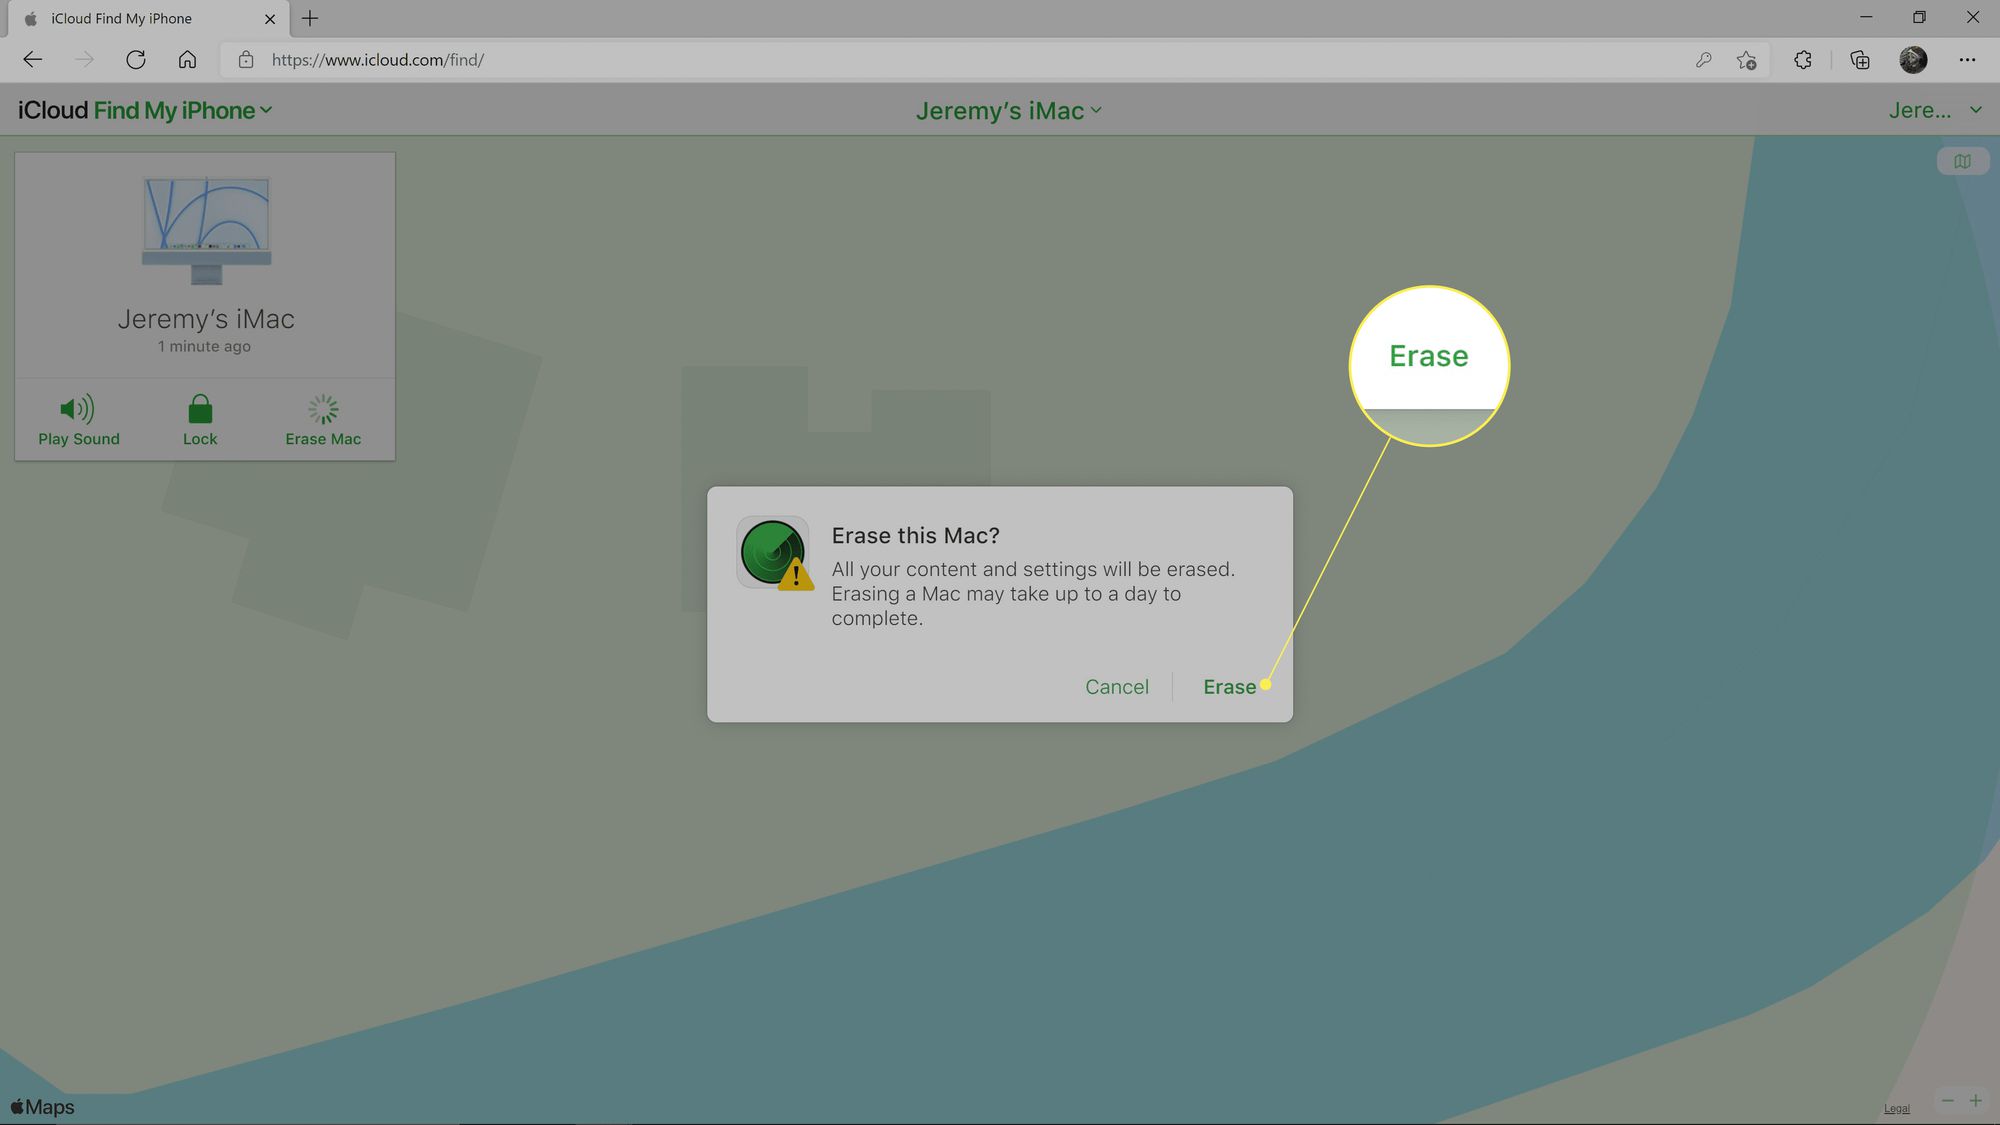The width and height of the screenshot is (2000, 1125).
Task: Add this page to favorites
Action: 1747,60
